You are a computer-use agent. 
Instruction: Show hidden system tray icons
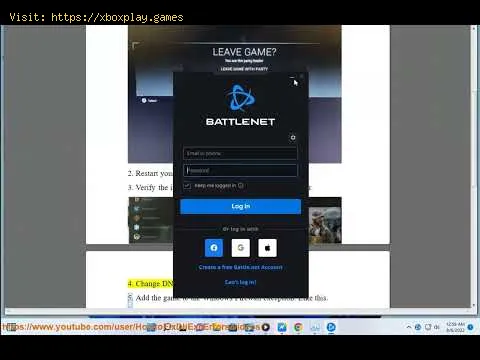409,327
